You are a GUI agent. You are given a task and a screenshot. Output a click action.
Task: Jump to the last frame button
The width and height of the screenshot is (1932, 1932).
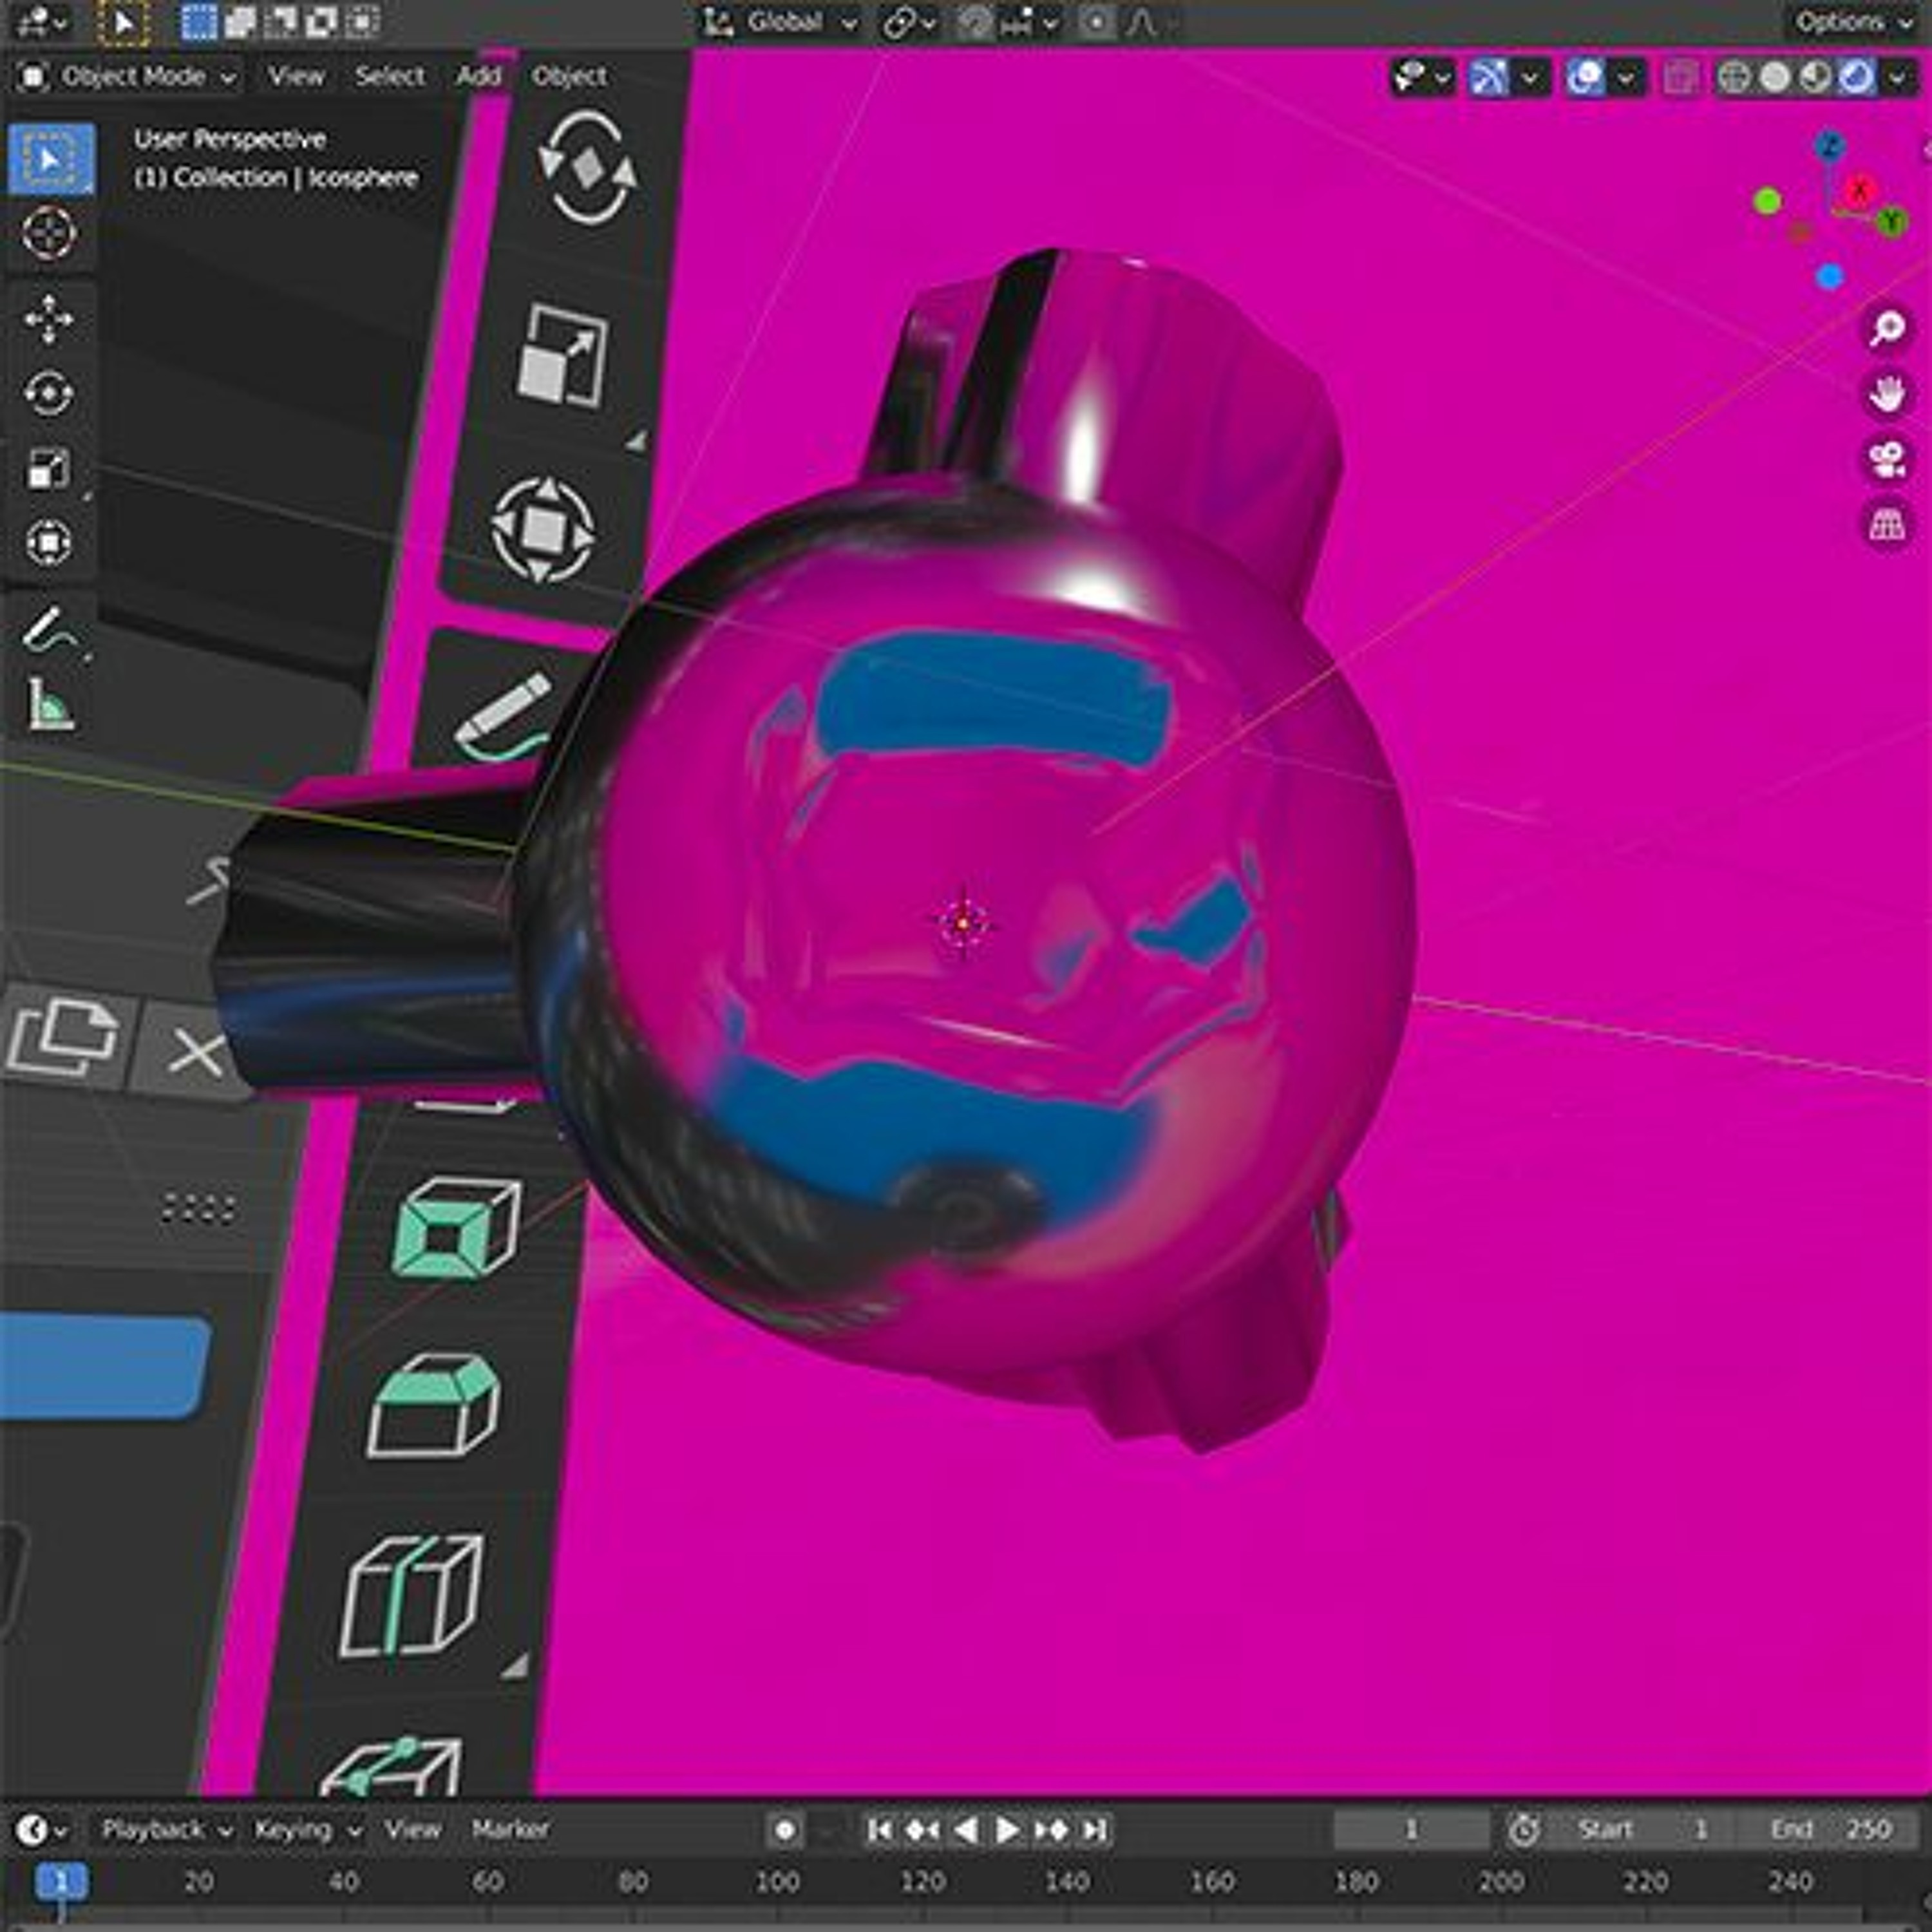(x=1095, y=1830)
